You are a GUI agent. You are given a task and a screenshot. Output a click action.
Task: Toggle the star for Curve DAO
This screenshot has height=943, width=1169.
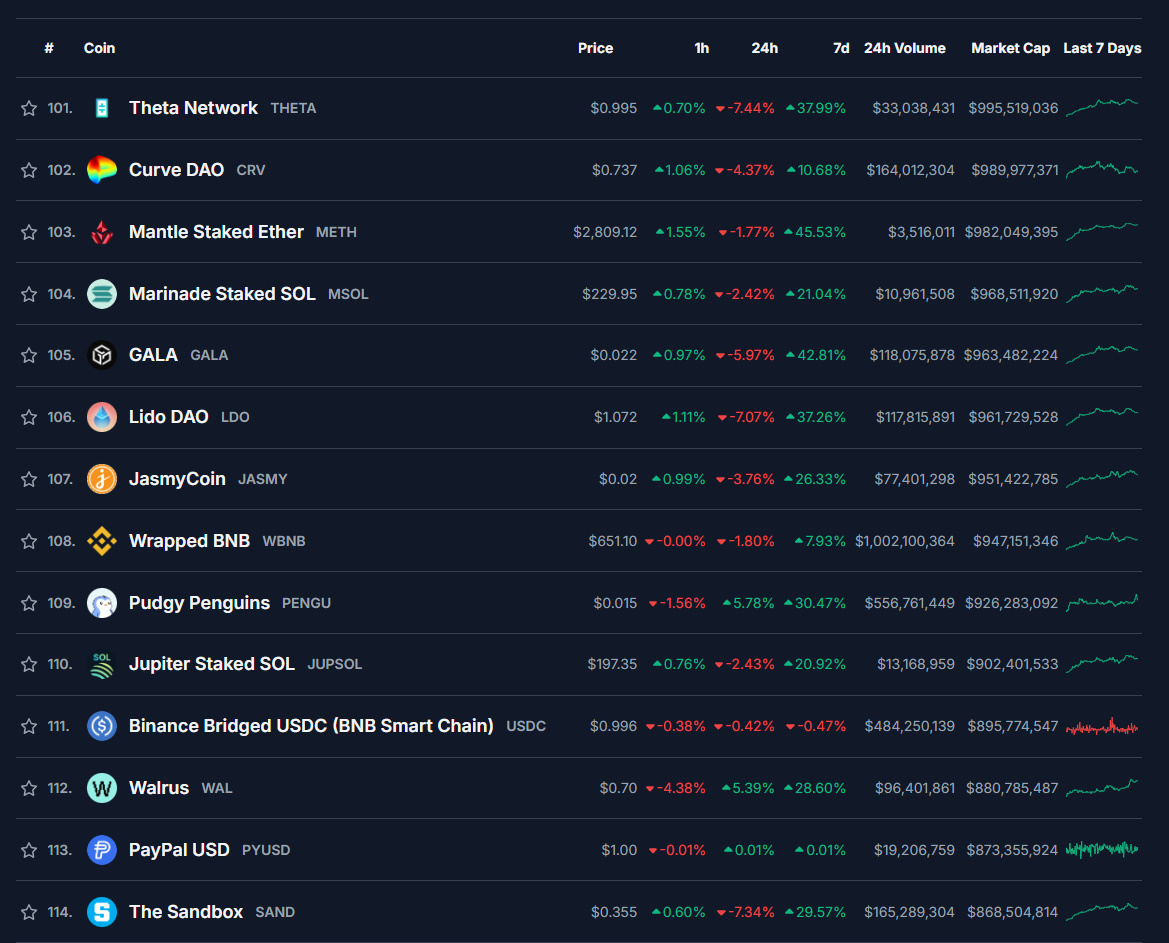click(x=29, y=170)
